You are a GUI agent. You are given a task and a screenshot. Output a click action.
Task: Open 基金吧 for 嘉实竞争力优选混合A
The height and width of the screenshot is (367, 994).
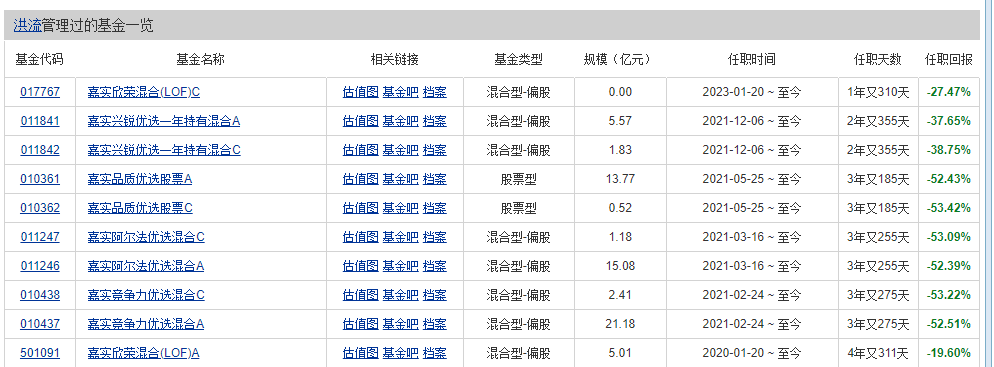coord(401,324)
